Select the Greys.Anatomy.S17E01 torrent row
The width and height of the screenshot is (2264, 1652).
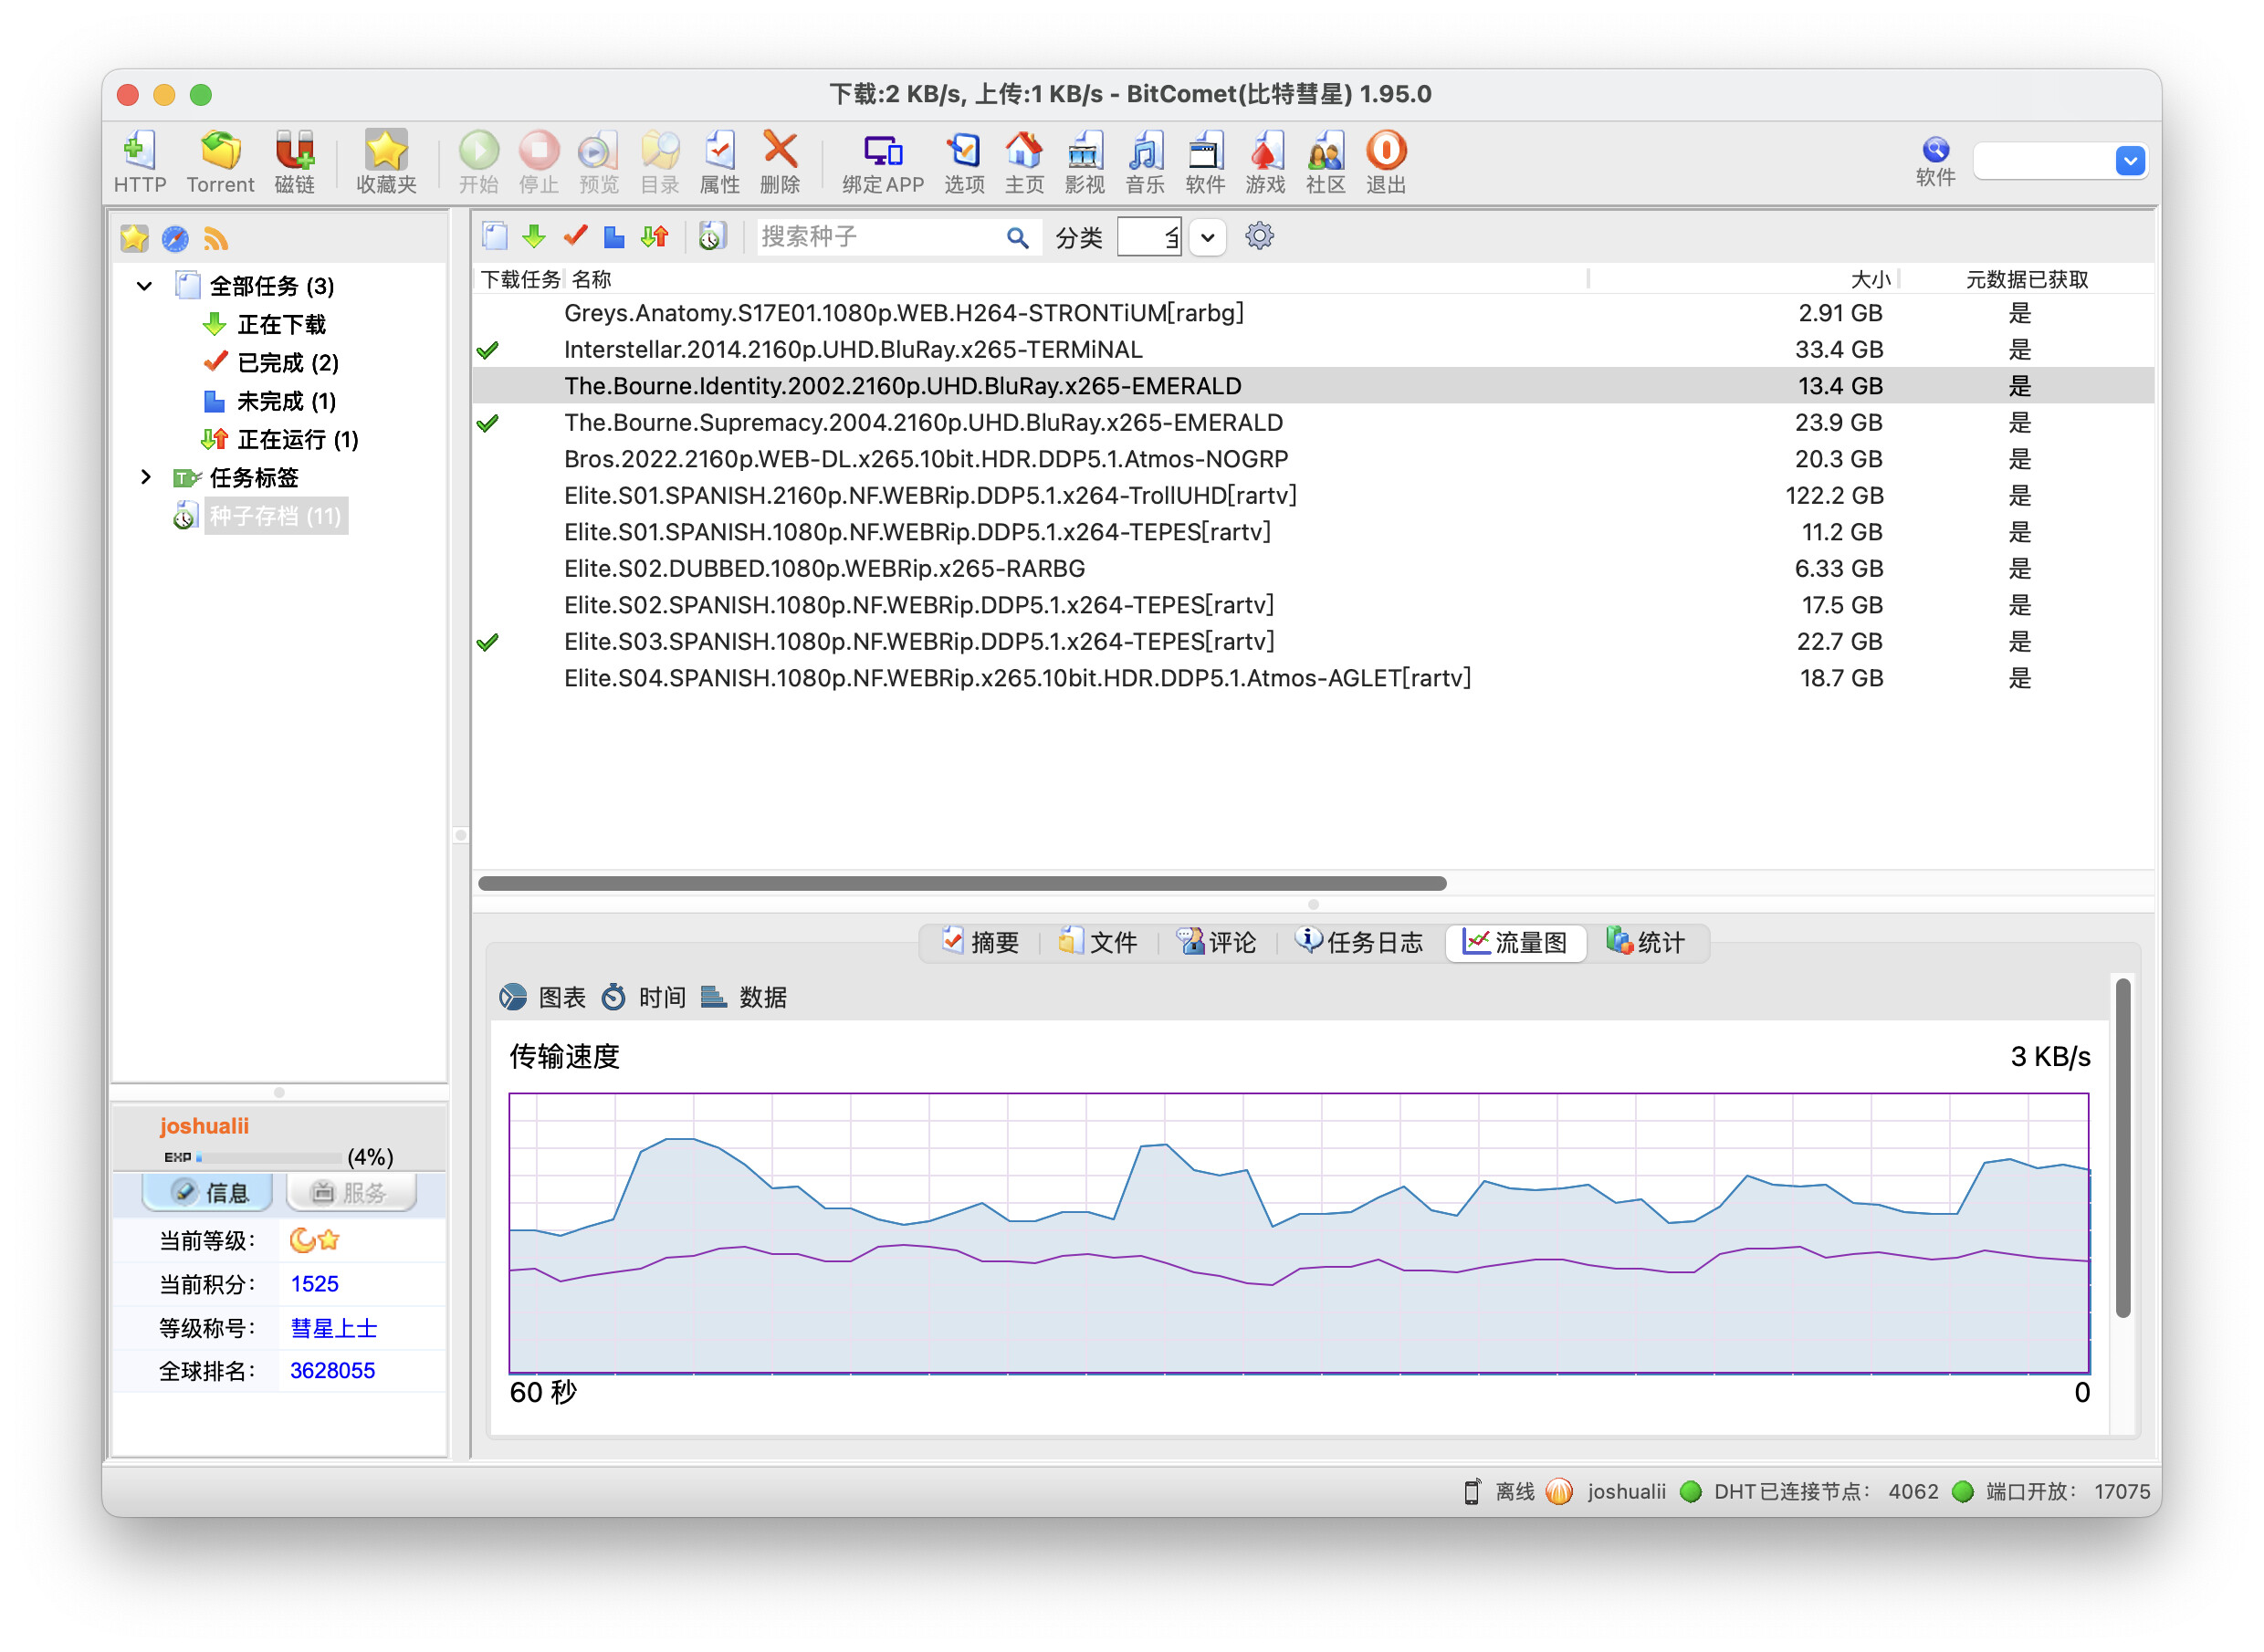pyautogui.click(x=1312, y=313)
